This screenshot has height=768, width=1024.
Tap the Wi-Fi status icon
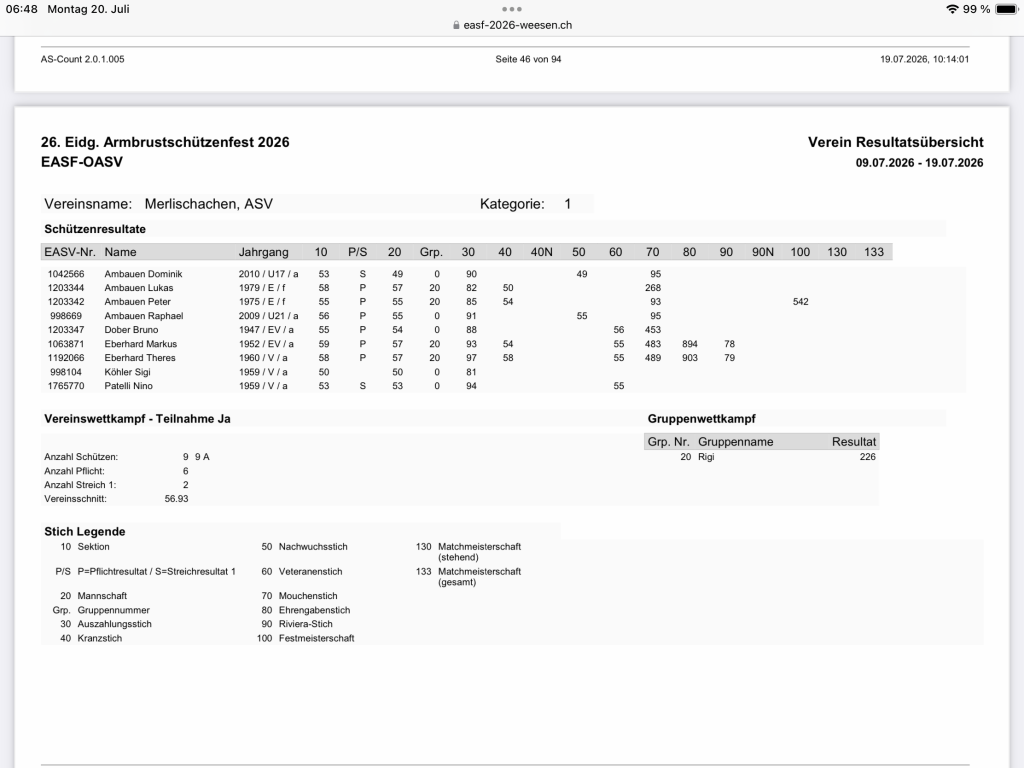click(952, 9)
